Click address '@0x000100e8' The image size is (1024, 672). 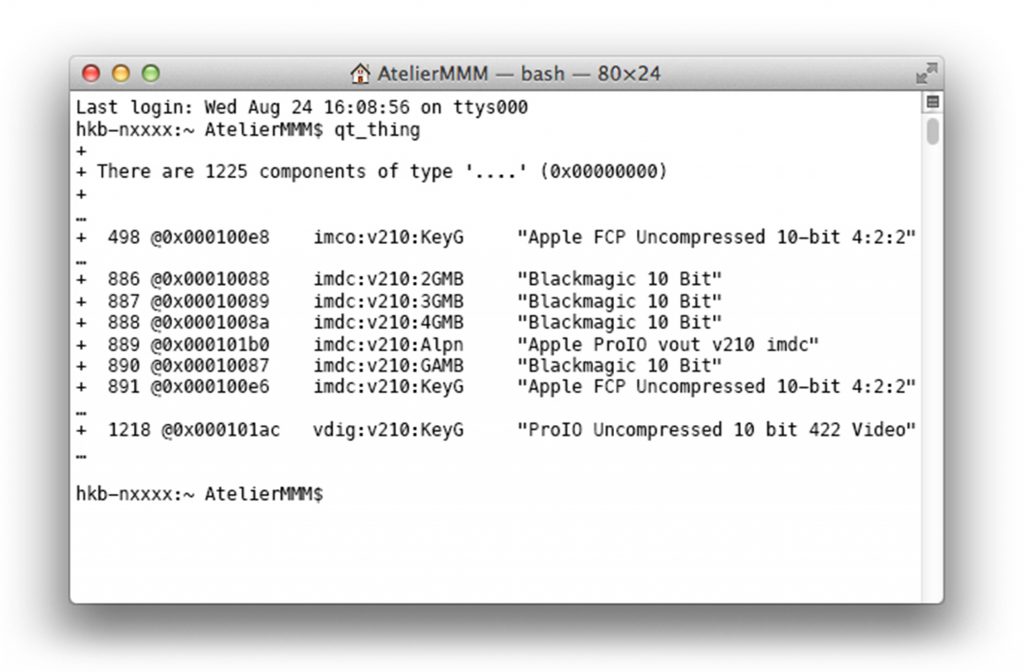(x=210, y=237)
